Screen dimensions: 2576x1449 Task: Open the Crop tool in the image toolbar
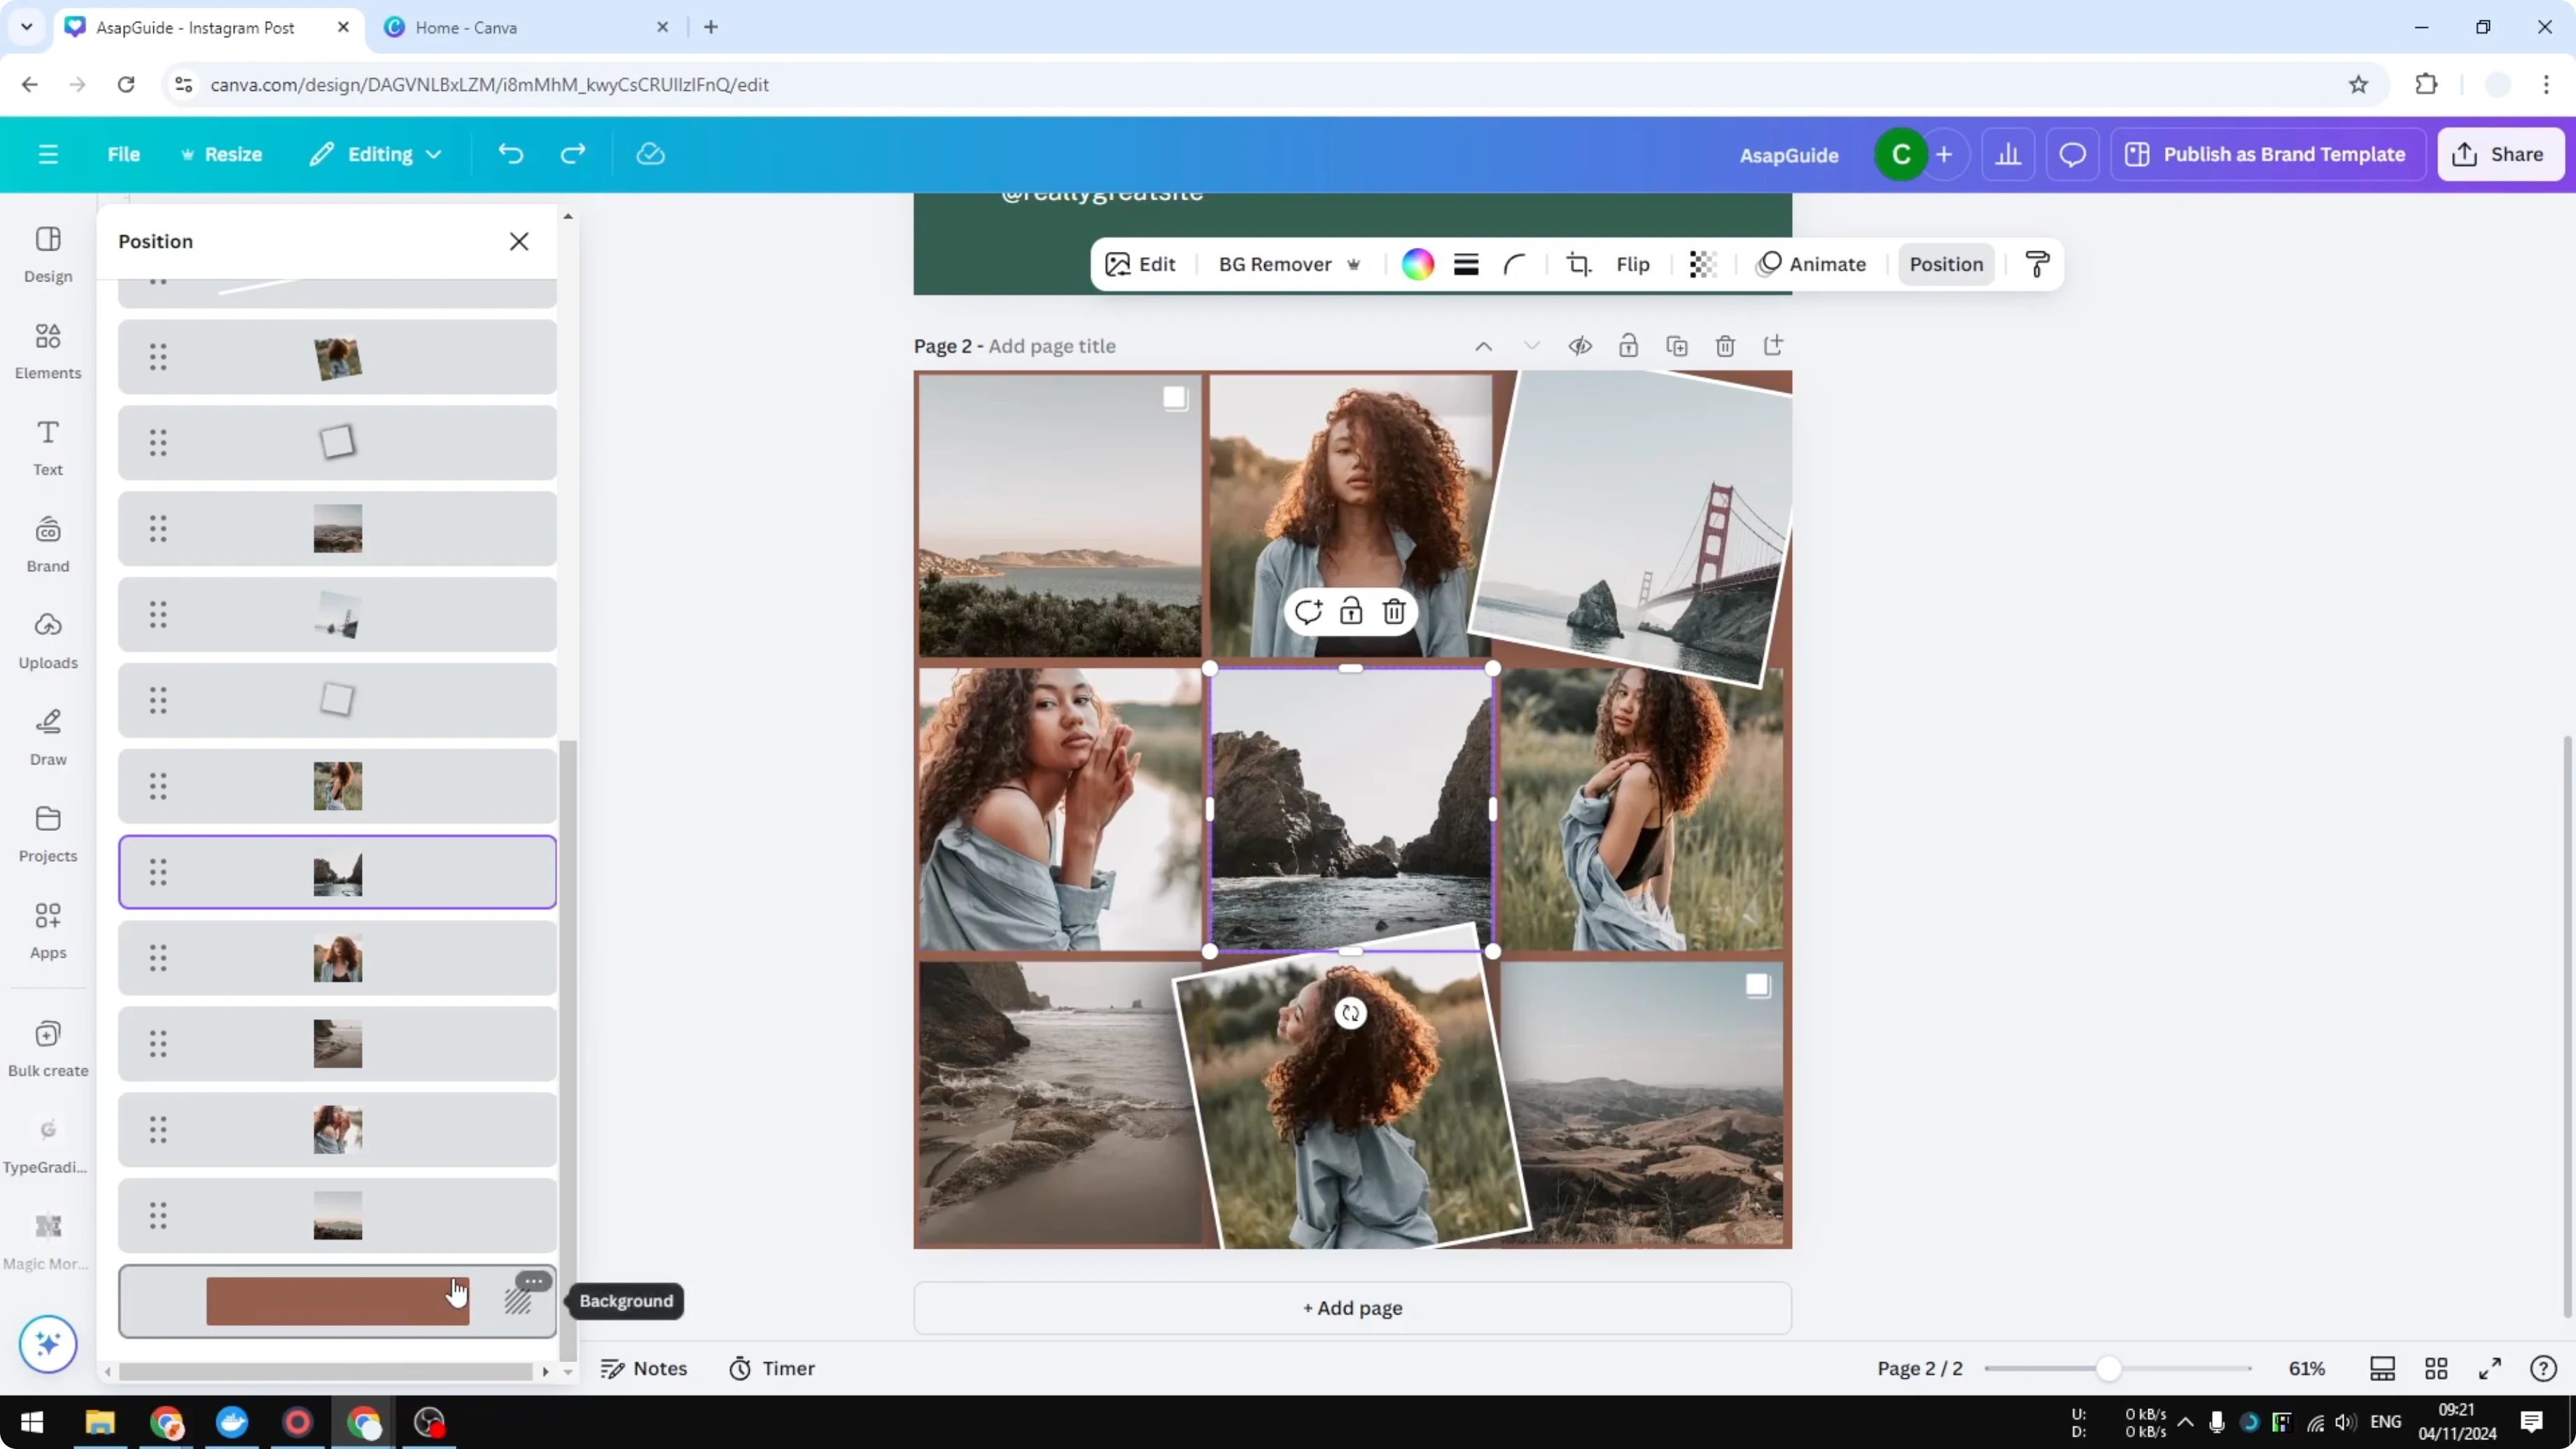(1578, 264)
